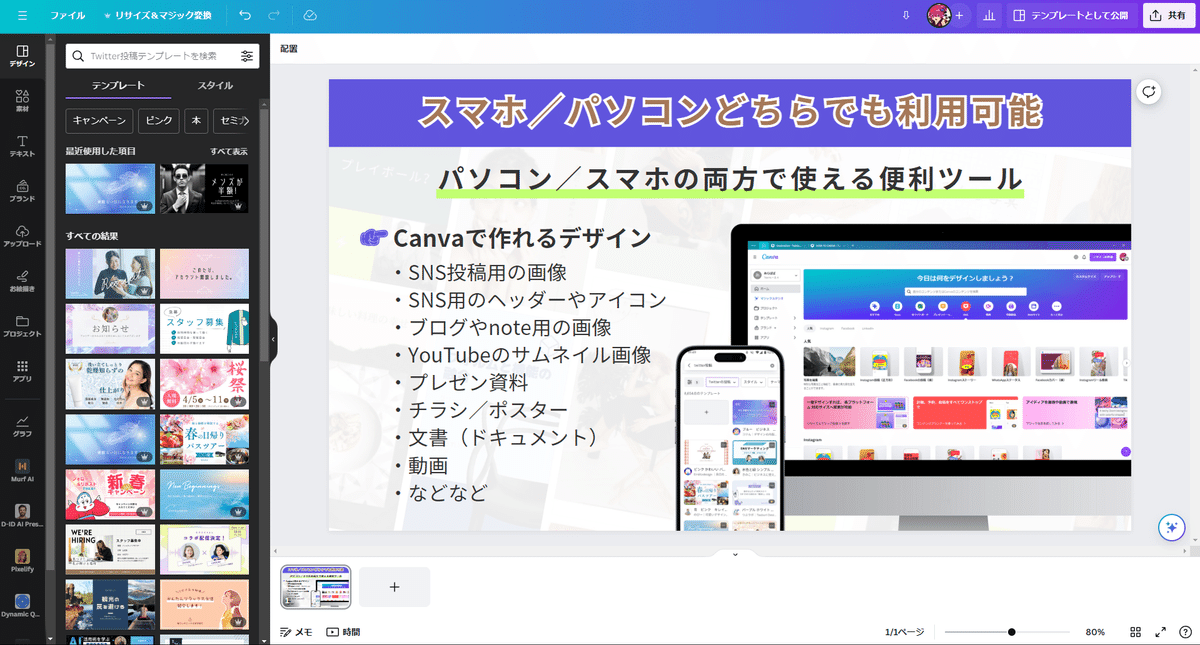Click the user avatar in header
The image size is (1200, 645).
pyautogui.click(x=938, y=15)
